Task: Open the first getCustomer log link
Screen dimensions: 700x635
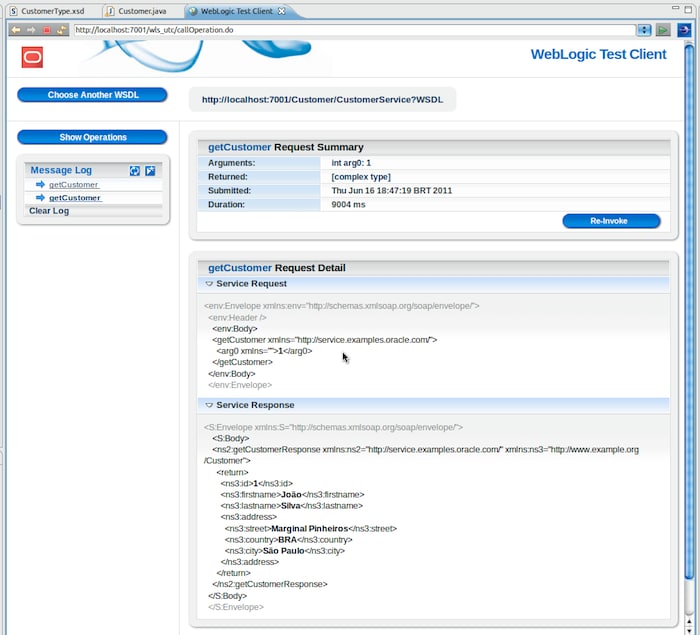Action: (x=74, y=185)
